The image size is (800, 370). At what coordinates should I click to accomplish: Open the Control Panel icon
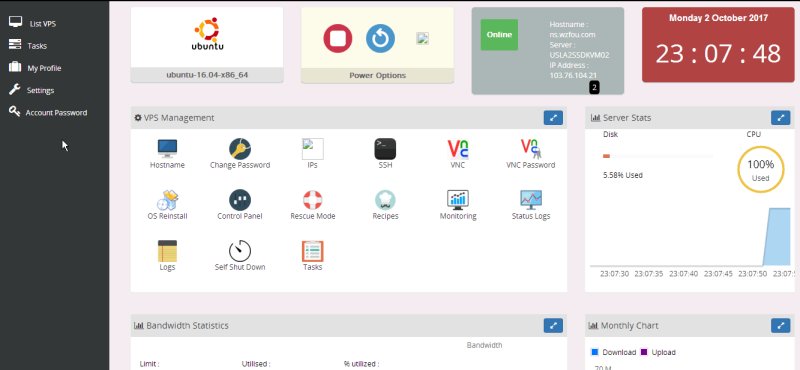[x=240, y=200]
